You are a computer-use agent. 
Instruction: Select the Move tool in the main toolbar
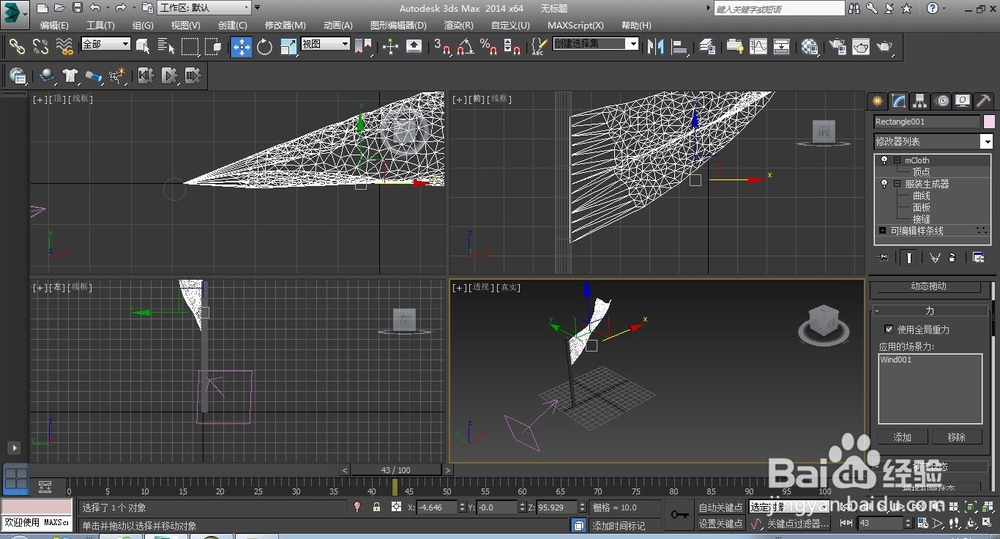pos(241,46)
